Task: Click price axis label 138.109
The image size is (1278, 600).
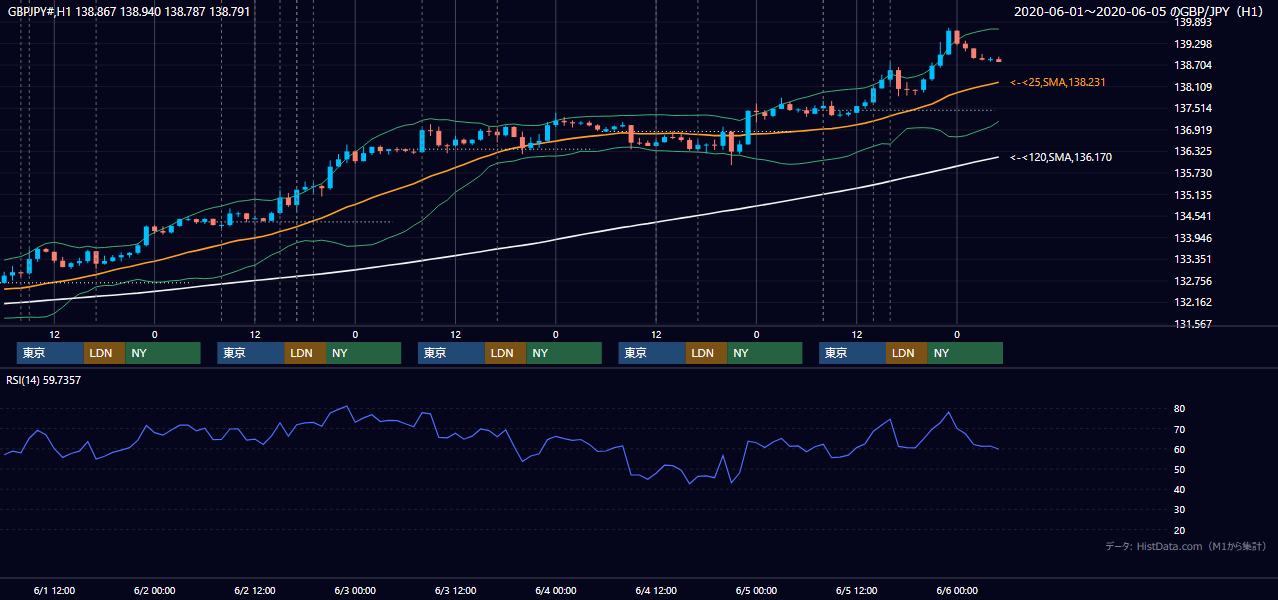Action: 1193,87
